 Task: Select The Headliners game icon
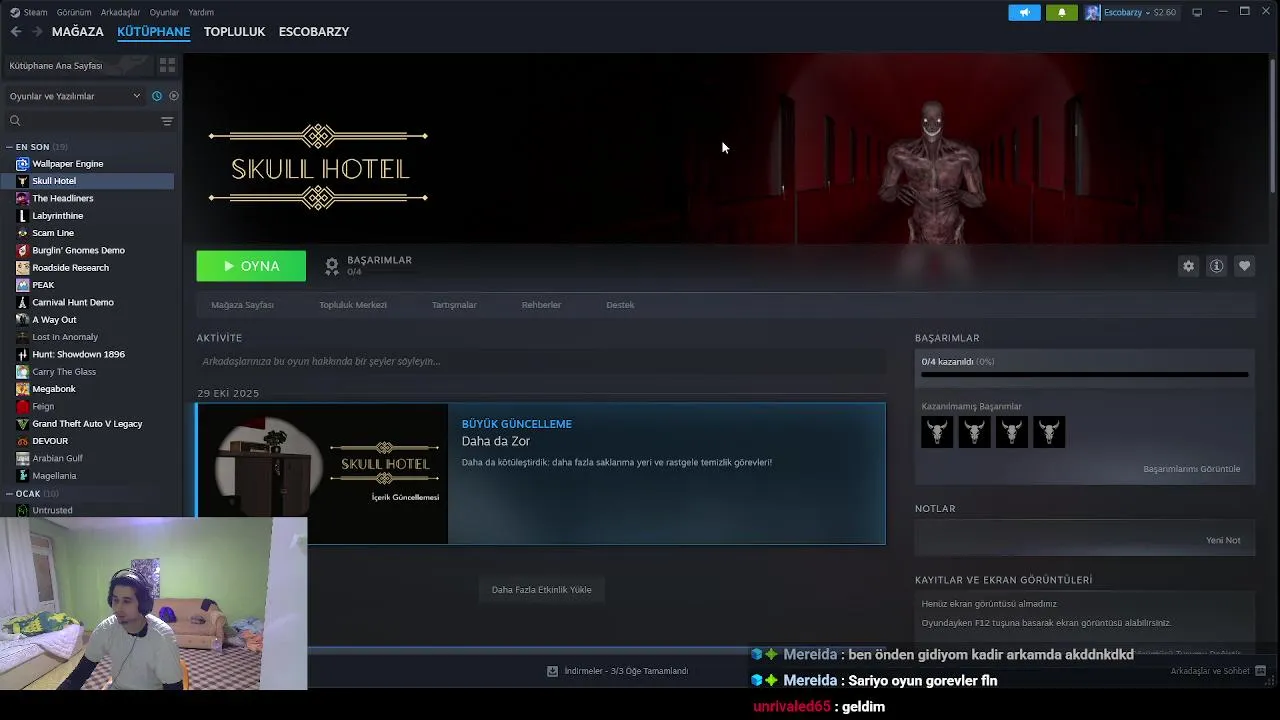pyautogui.click(x=22, y=198)
